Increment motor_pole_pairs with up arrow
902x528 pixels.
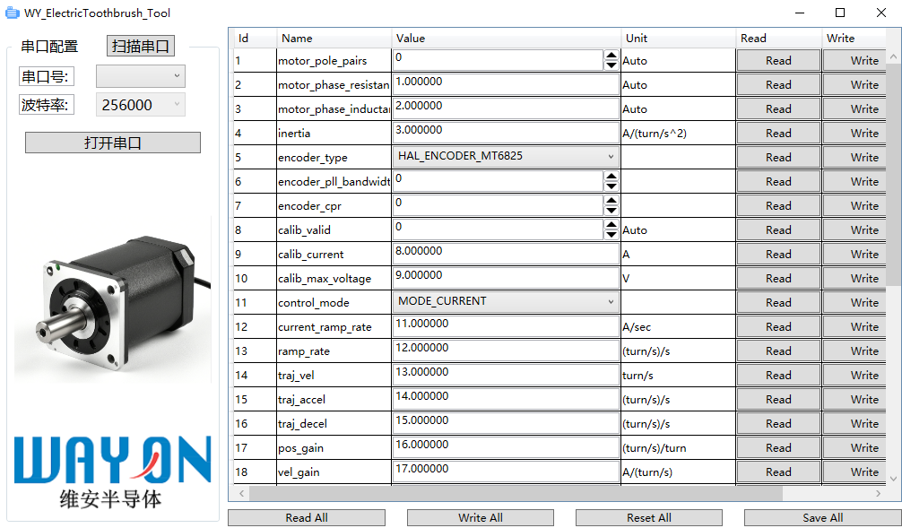click(x=611, y=56)
